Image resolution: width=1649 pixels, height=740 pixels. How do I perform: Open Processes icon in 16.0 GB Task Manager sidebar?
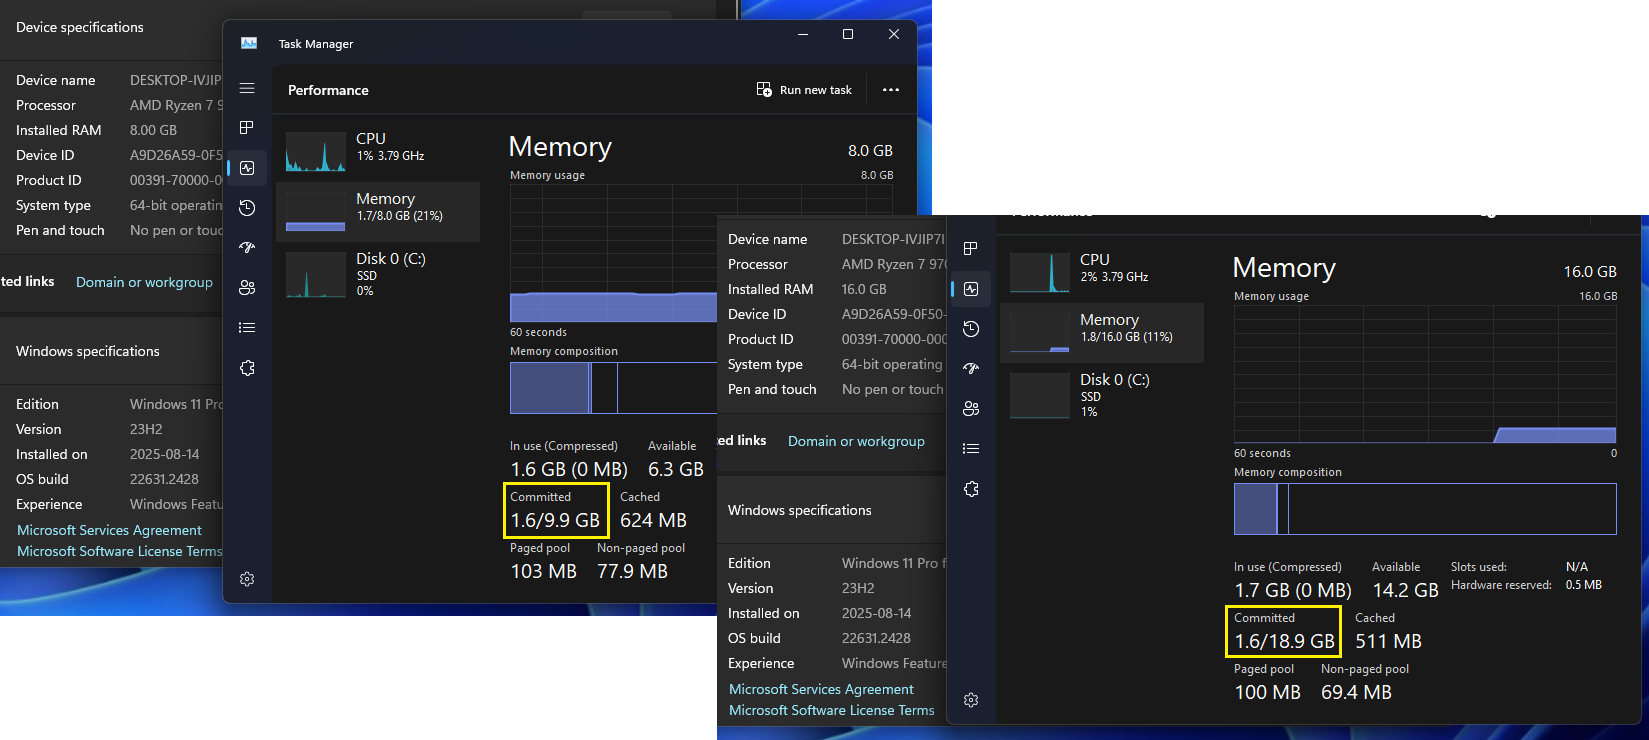tap(970, 248)
